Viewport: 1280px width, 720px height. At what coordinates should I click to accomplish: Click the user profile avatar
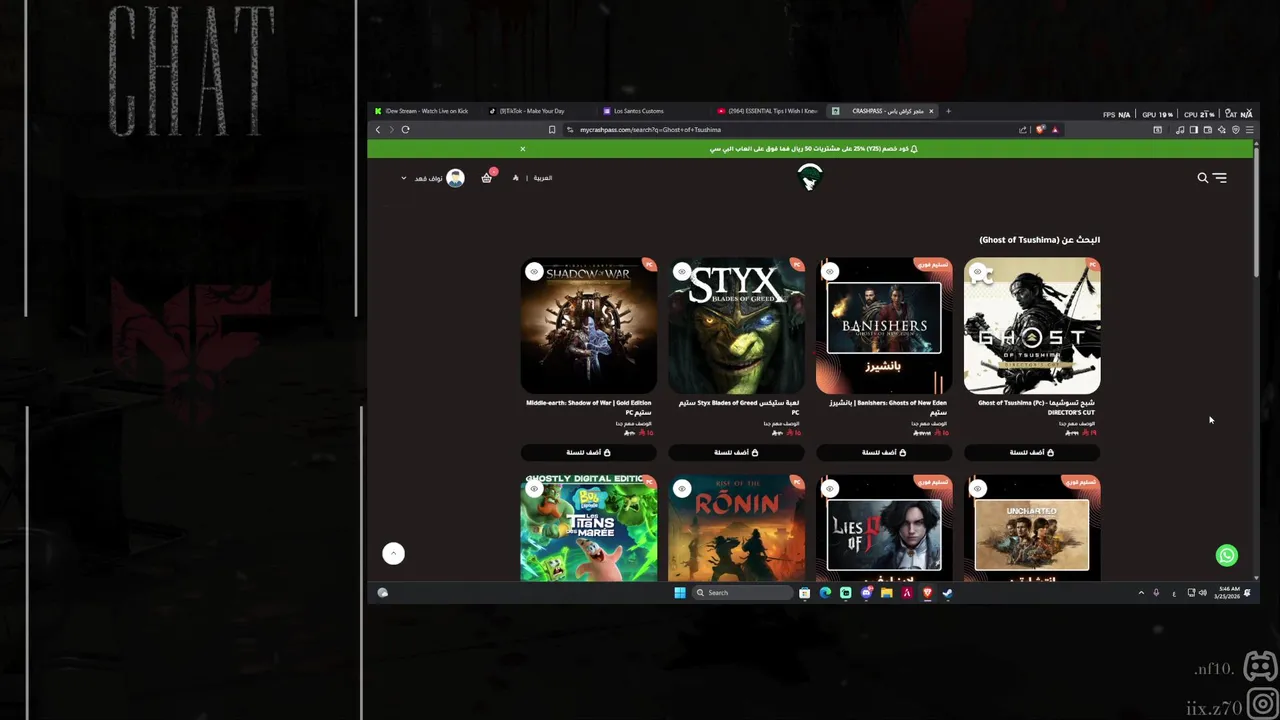point(456,178)
